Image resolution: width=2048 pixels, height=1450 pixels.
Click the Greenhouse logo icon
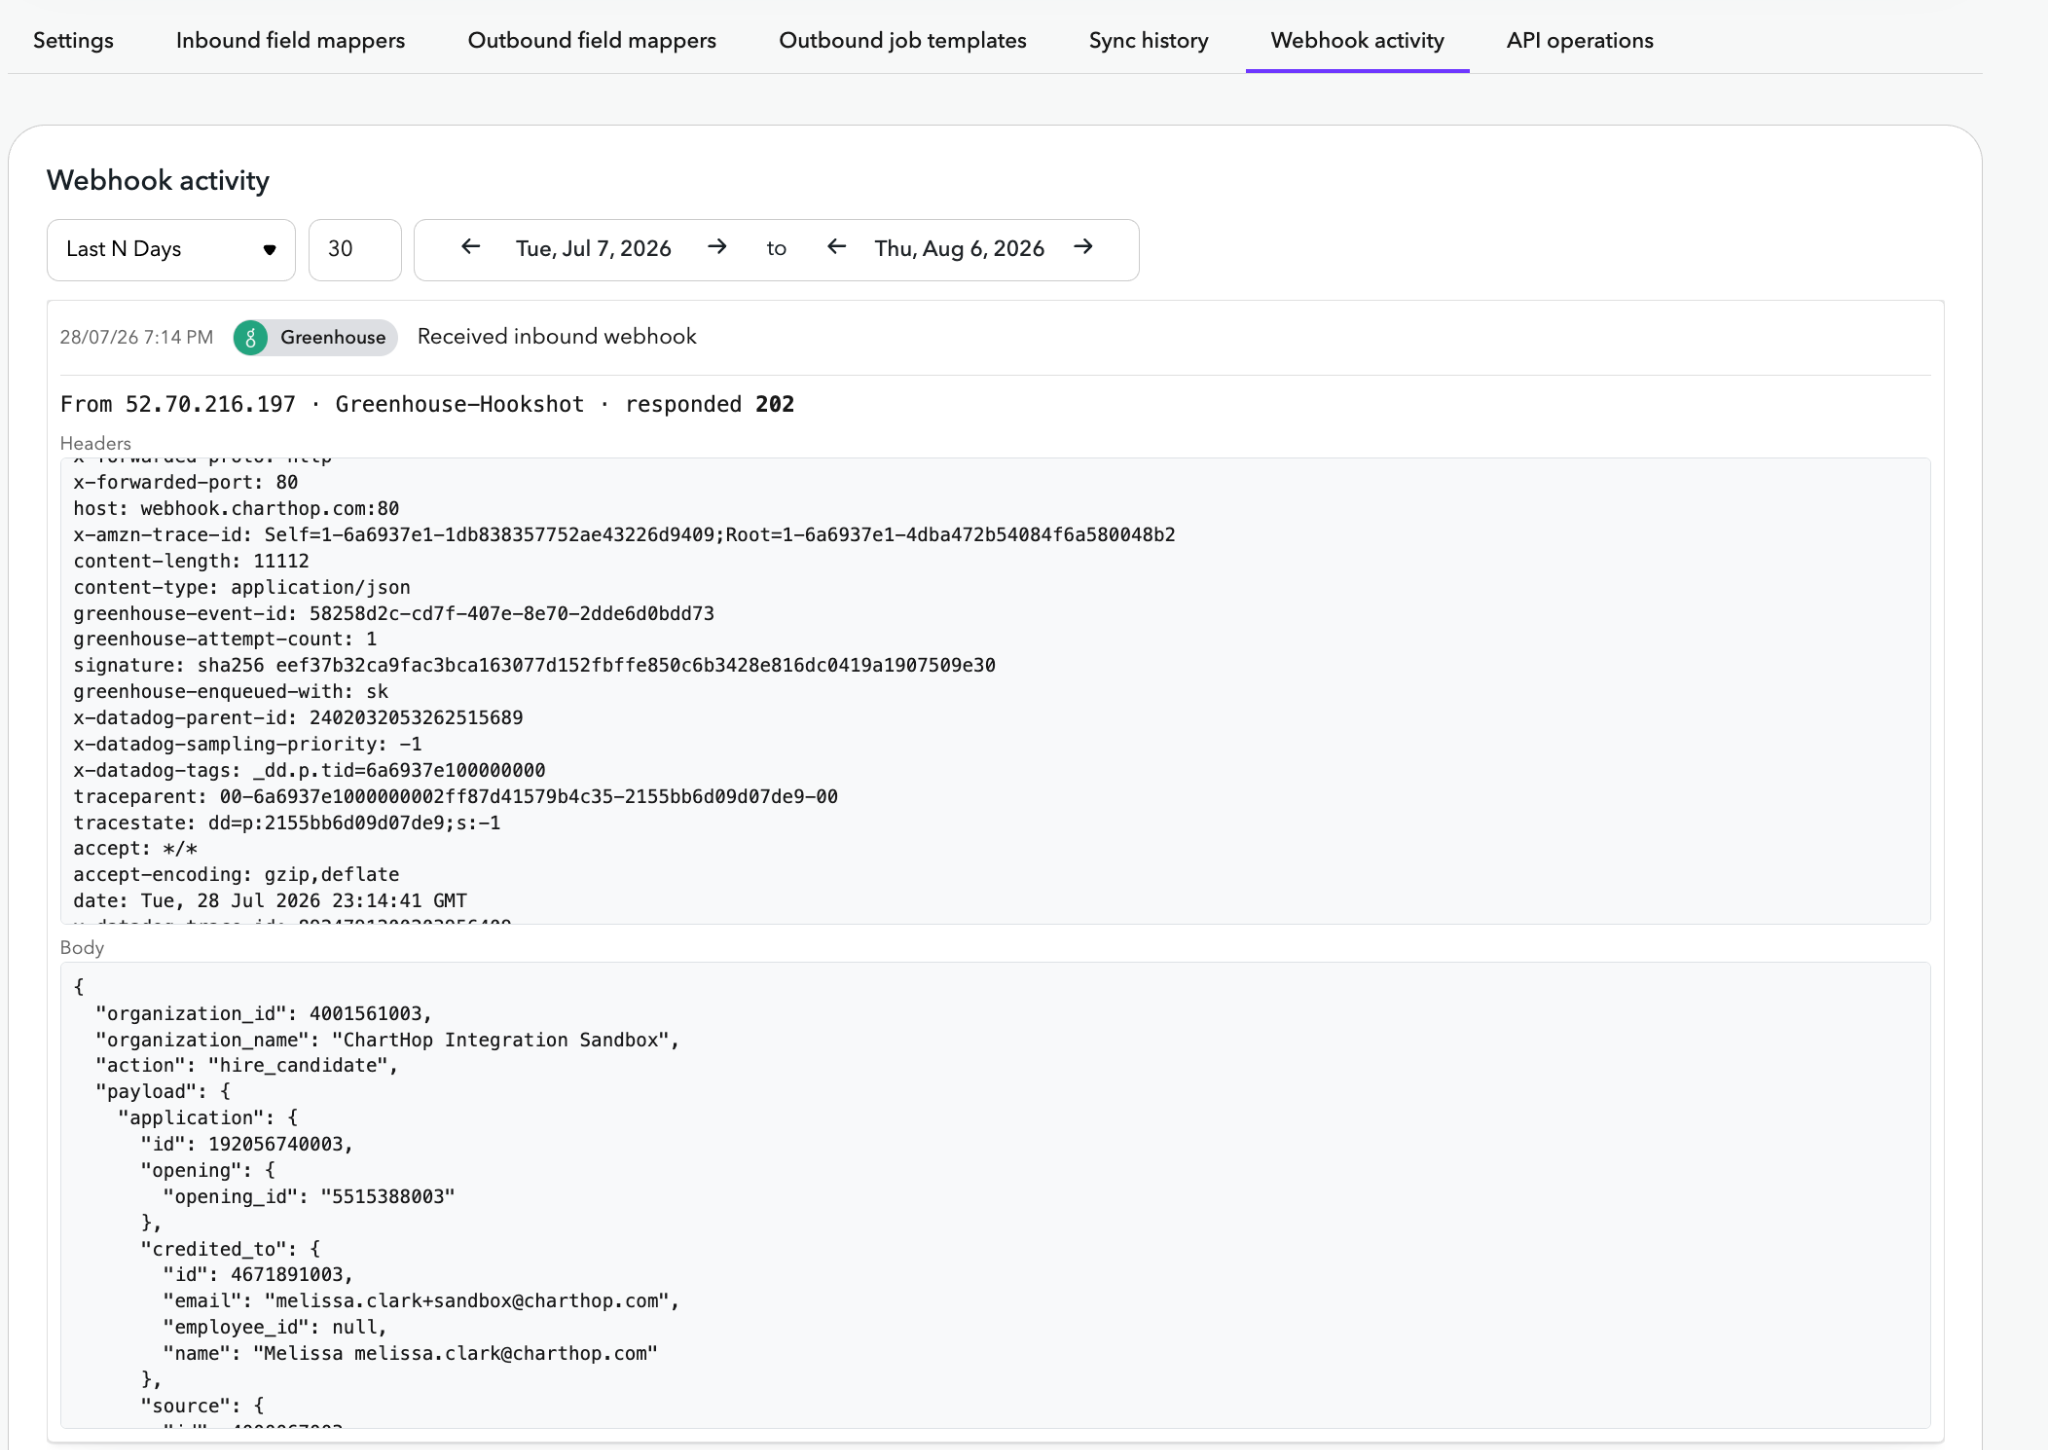tap(251, 338)
